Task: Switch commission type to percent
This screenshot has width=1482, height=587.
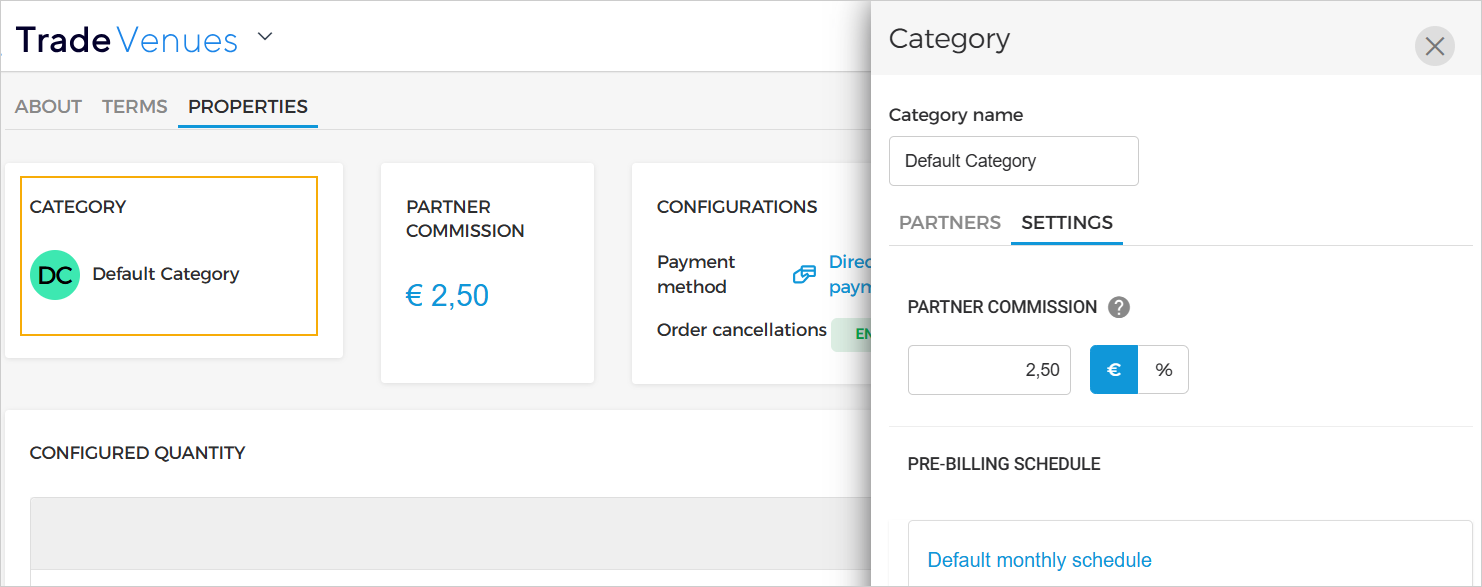Action: coord(1163,370)
